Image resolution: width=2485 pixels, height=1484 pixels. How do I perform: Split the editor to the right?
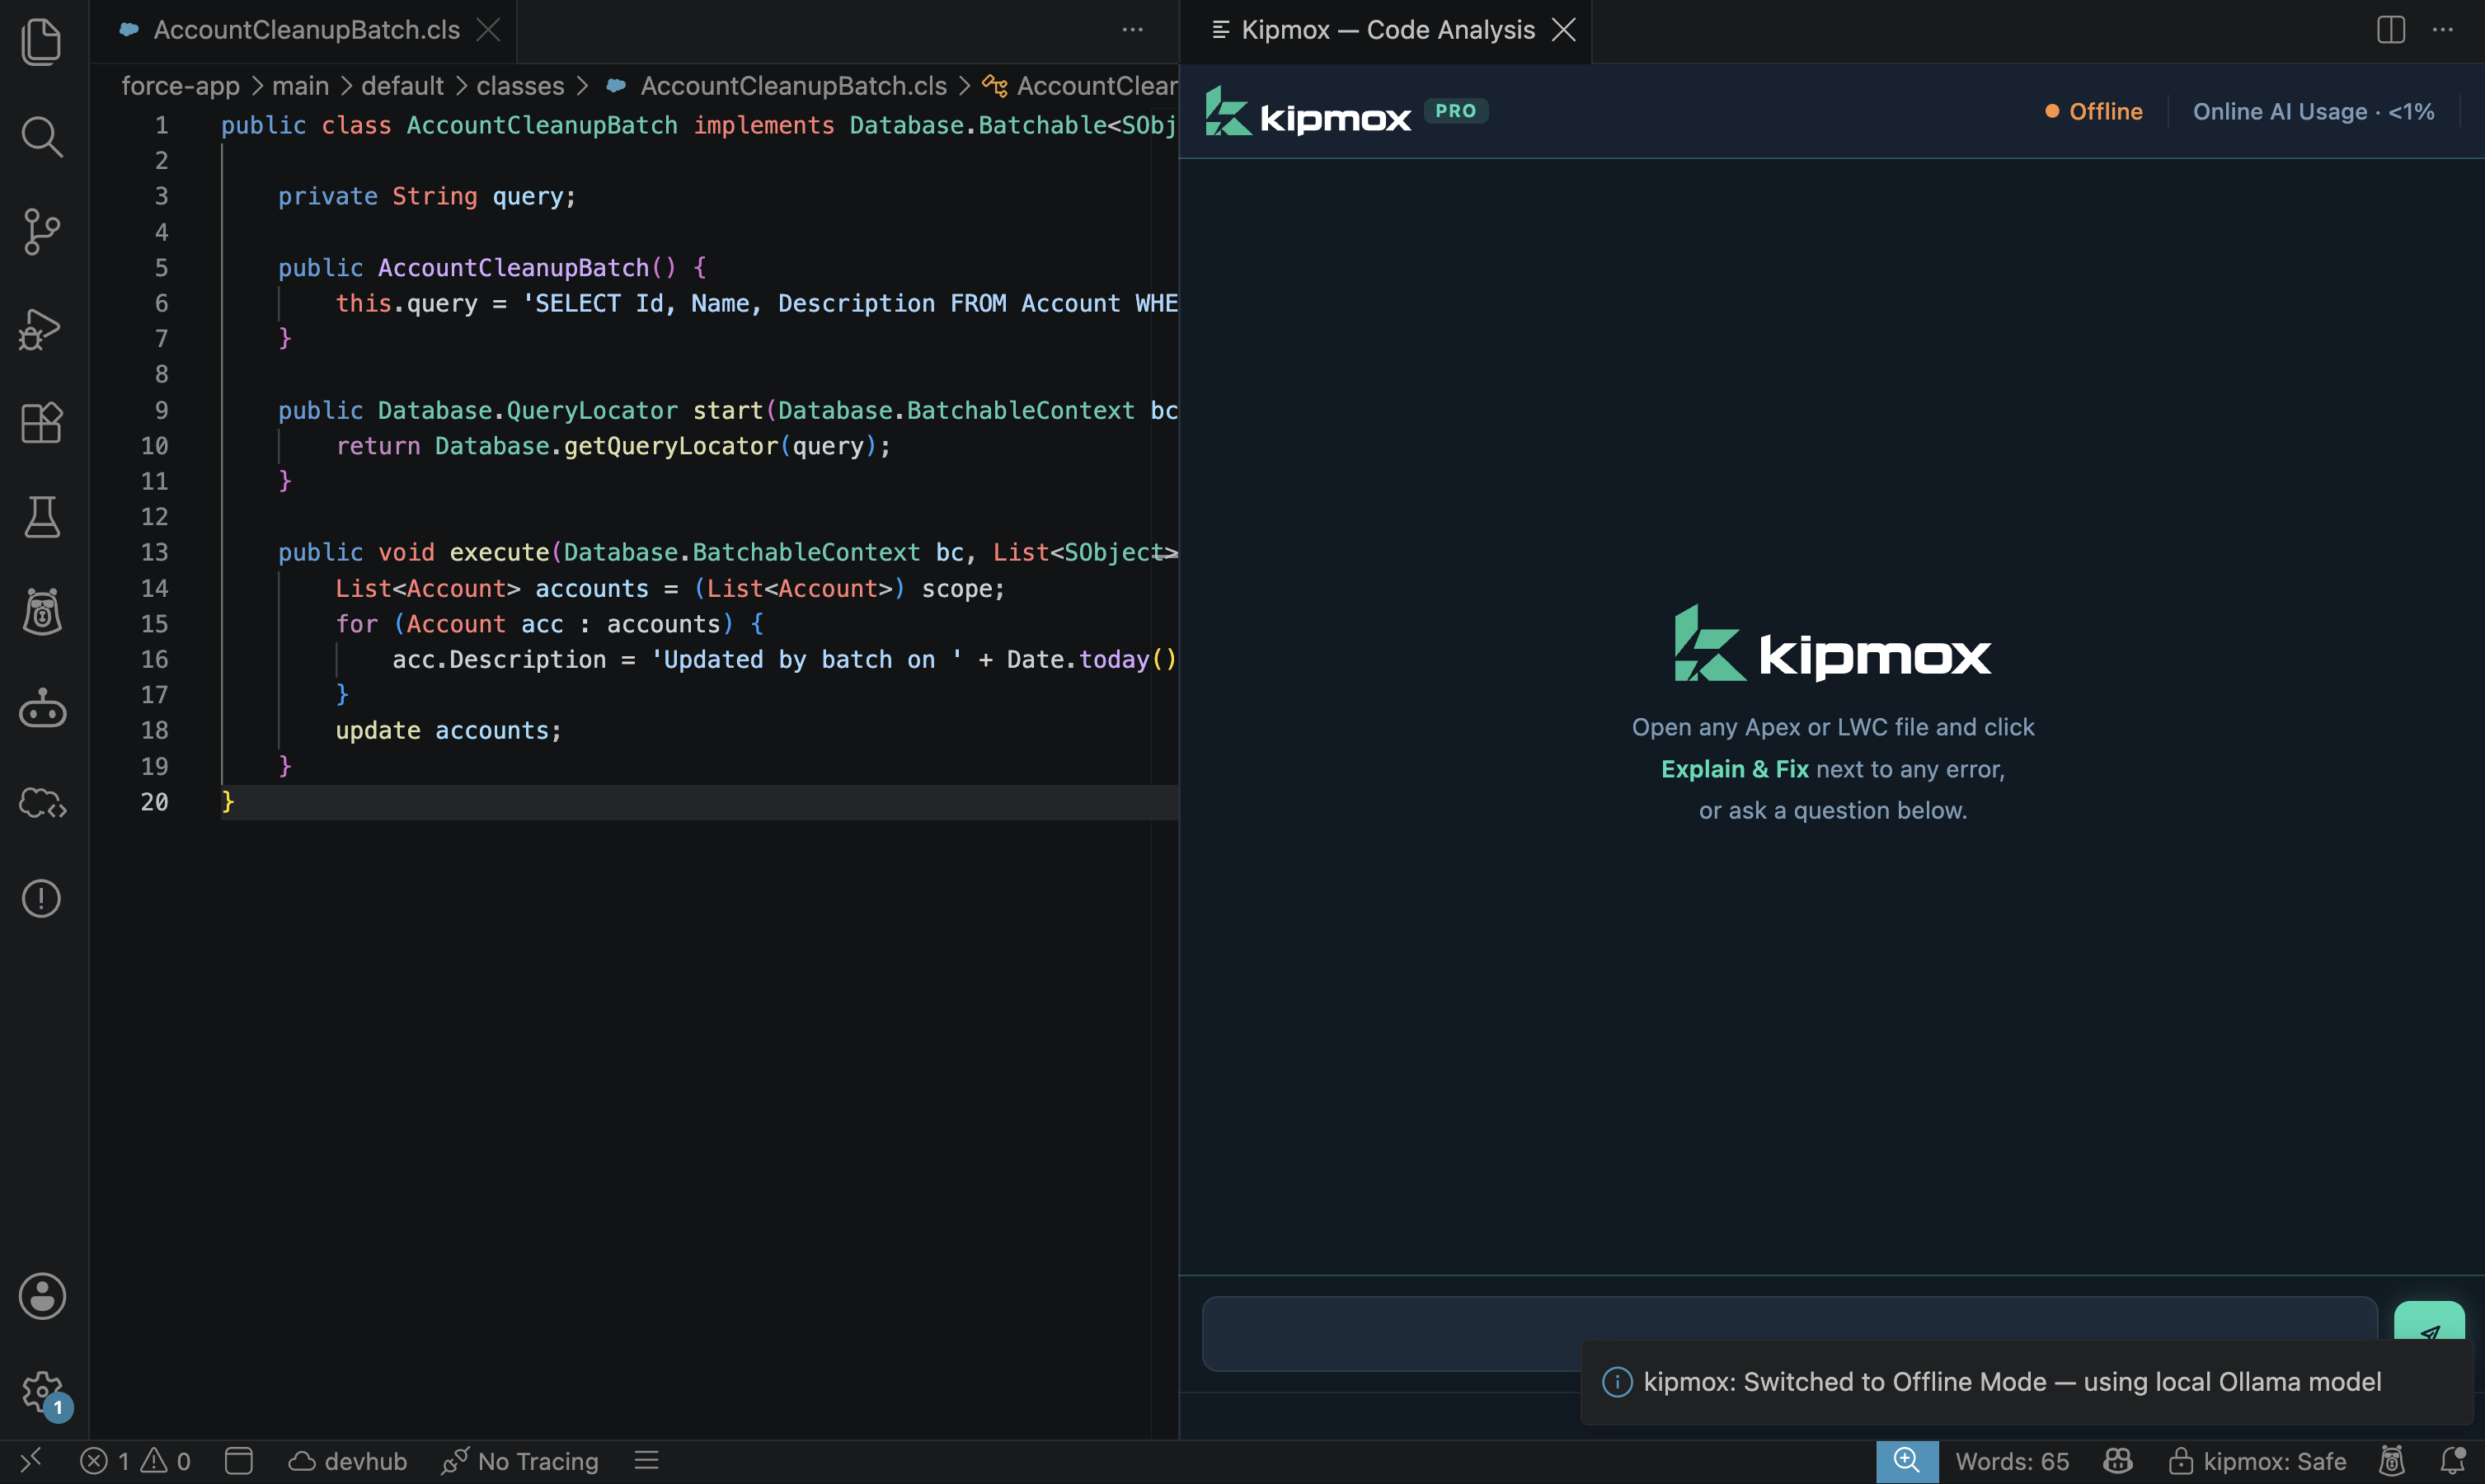[2391, 30]
